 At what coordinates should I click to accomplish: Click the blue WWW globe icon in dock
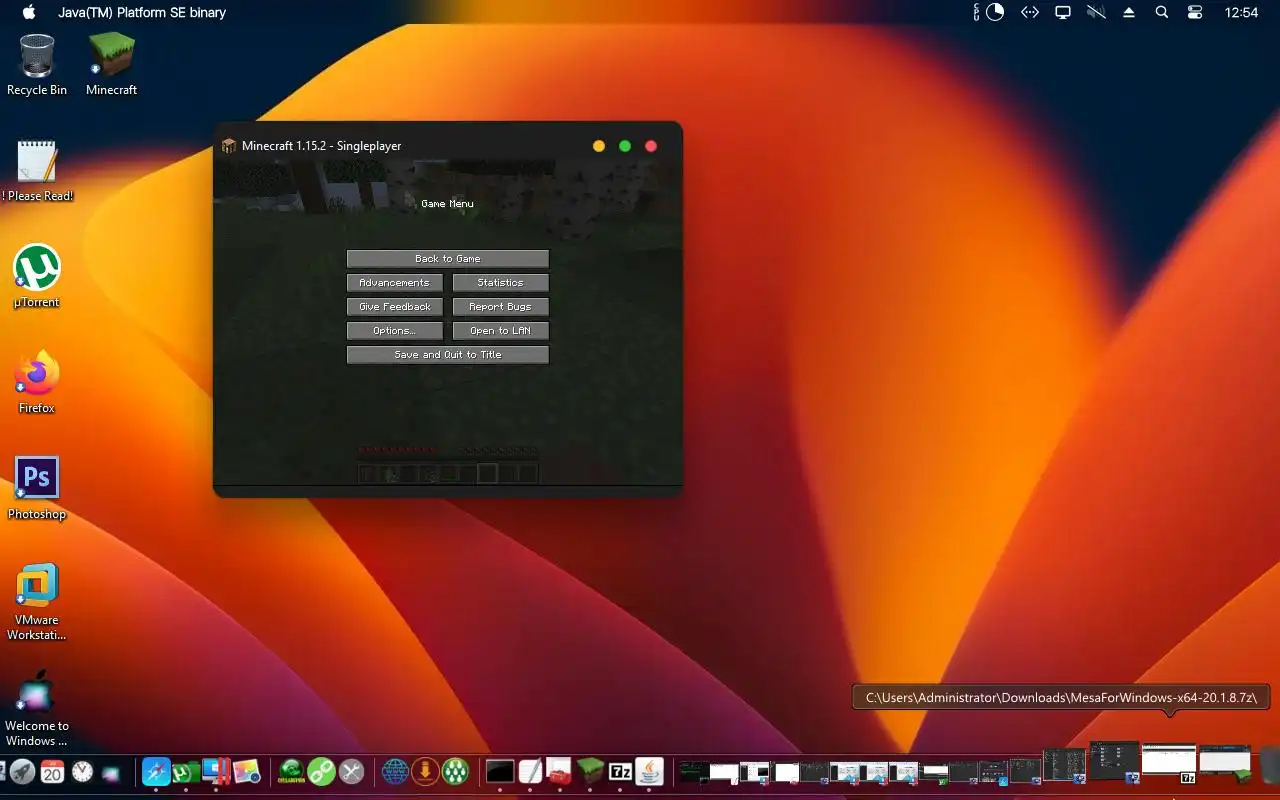pos(396,772)
